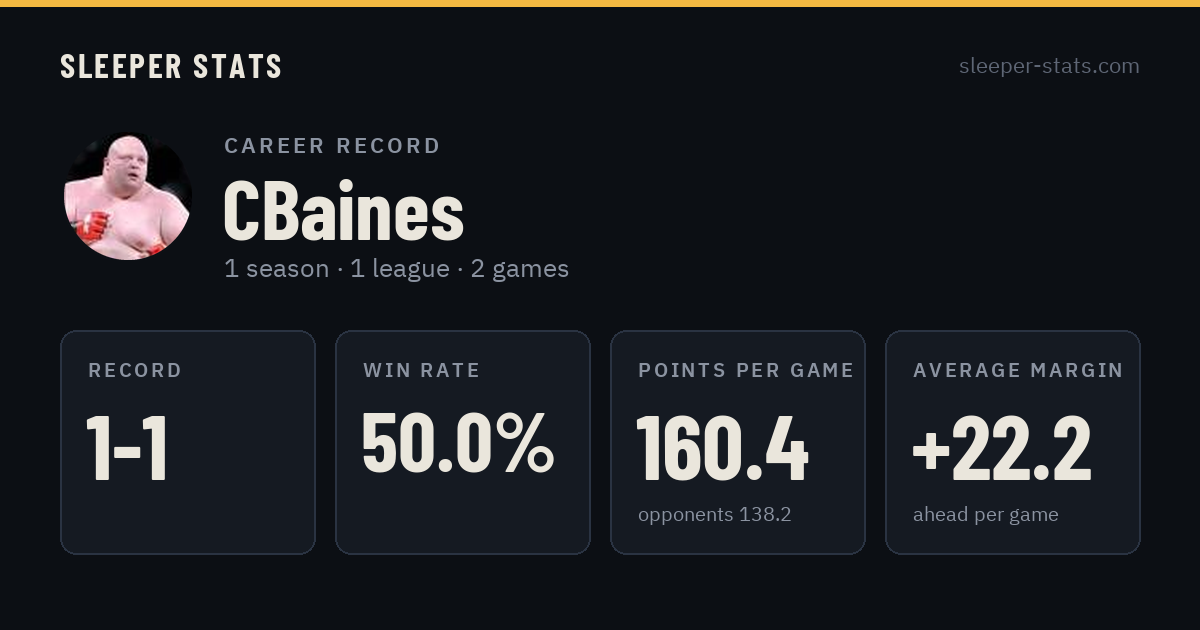Open the POINTS PER GAME card
The width and height of the screenshot is (1200, 630).
point(738,442)
